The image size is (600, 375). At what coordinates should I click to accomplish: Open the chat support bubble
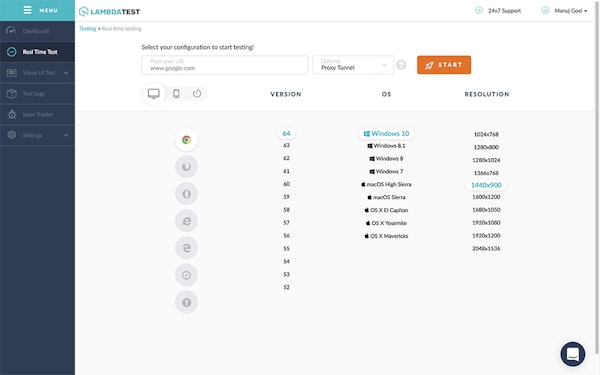tap(572, 354)
